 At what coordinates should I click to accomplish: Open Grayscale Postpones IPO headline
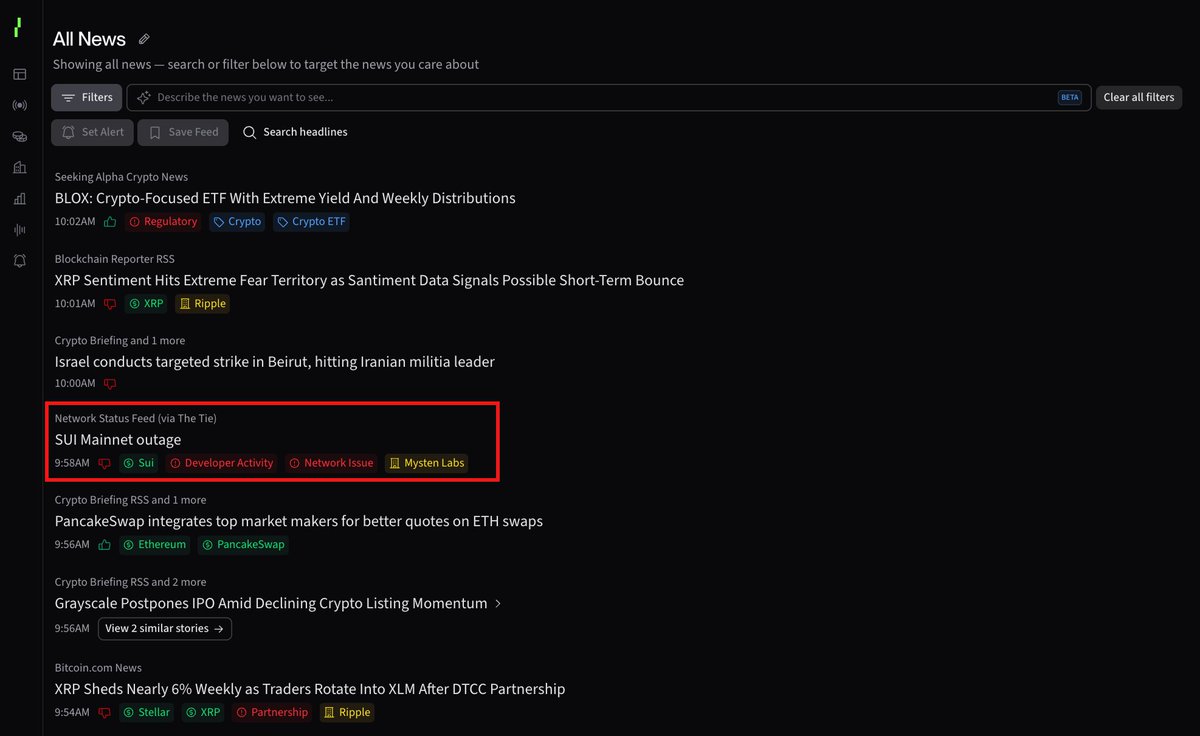[271, 604]
